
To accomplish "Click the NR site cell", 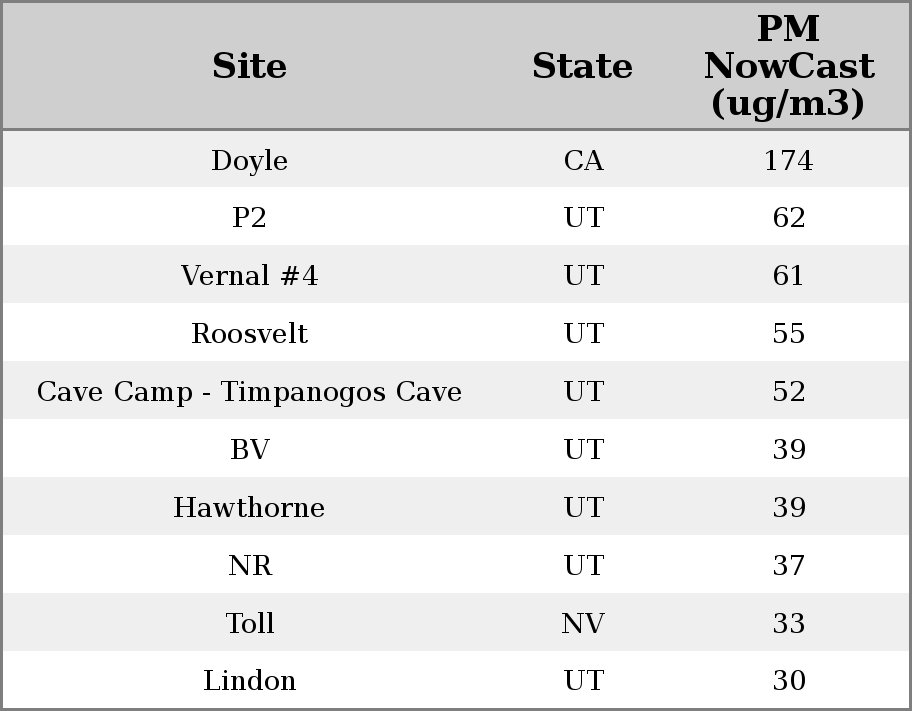I will [250, 566].
